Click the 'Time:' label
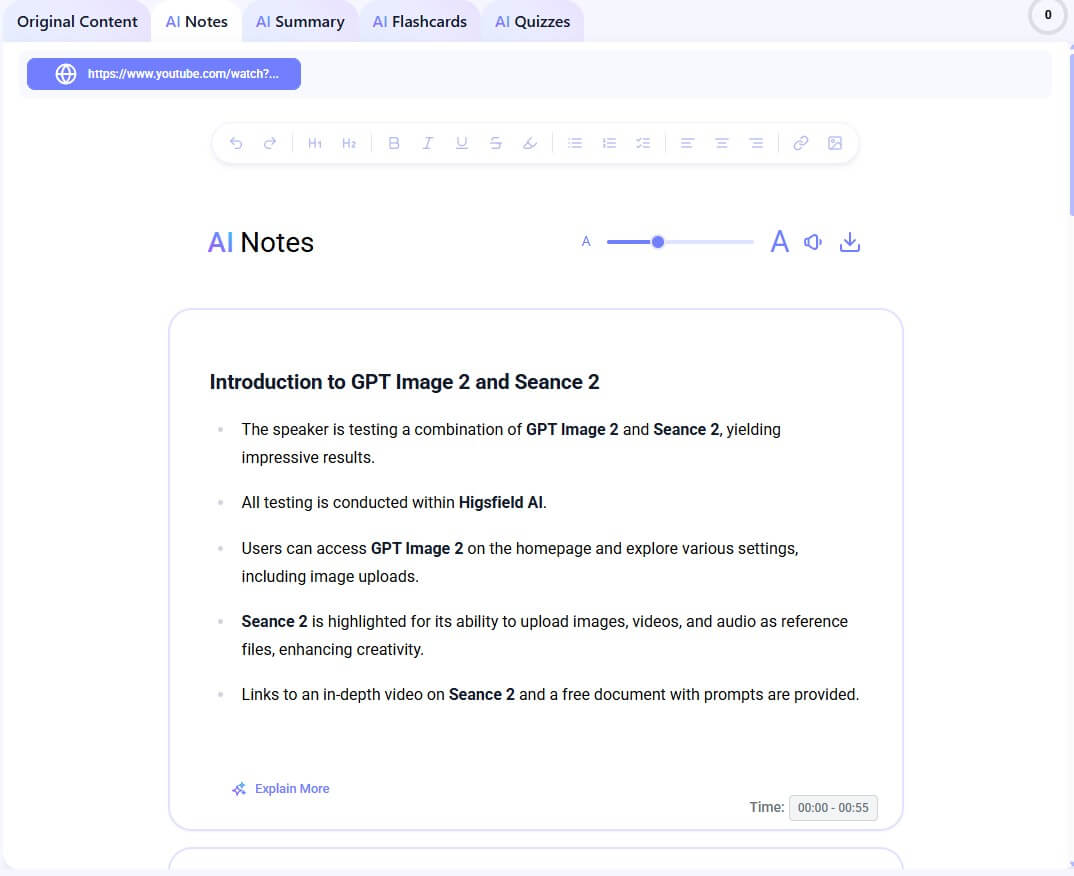This screenshot has height=876, width=1074. (x=766, y=808)
